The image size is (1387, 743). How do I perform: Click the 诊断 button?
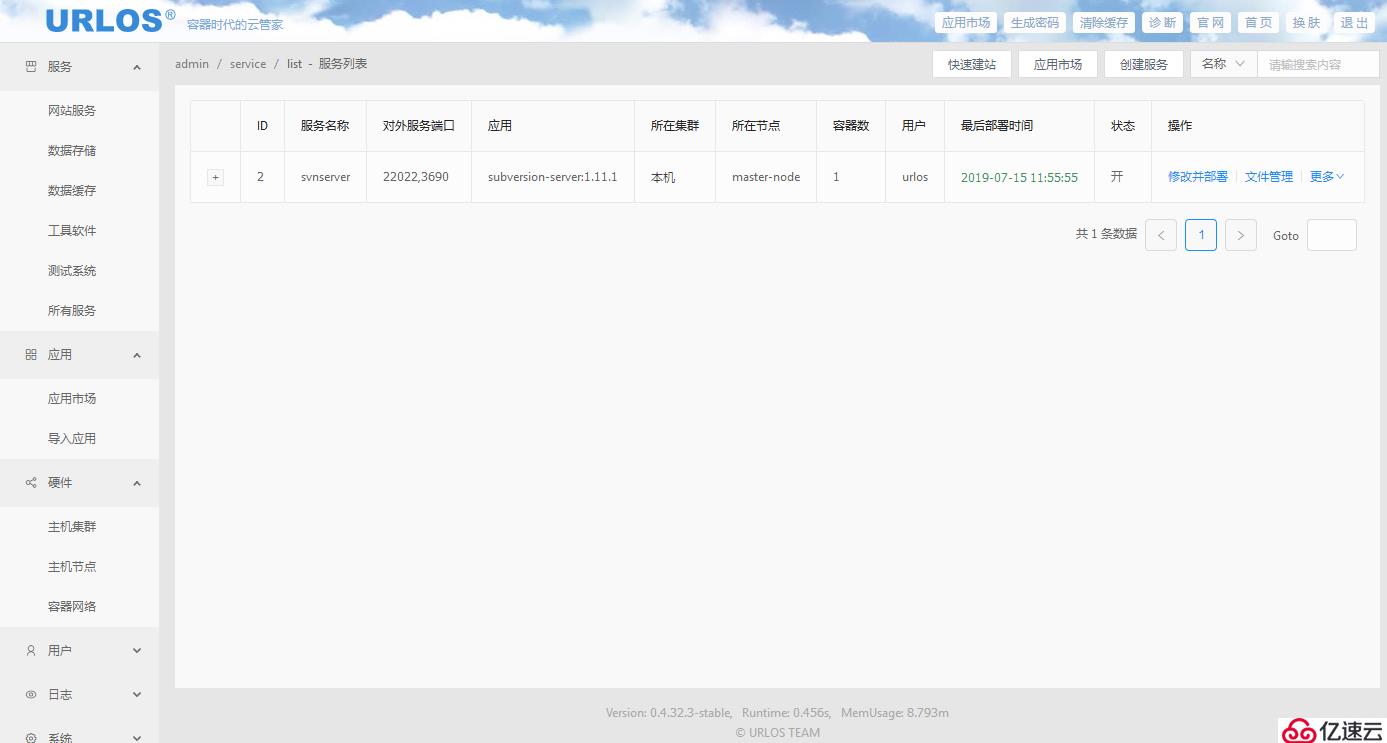click(x=1162, y=23)
